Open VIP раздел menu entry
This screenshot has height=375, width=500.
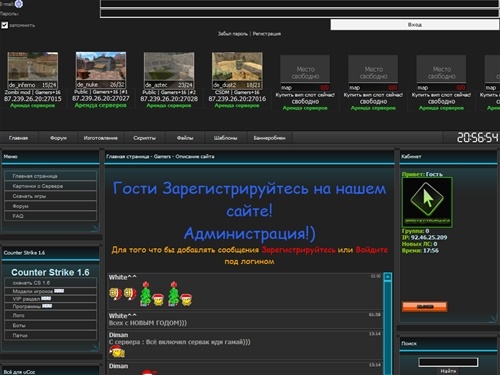(x=51, y=299)
